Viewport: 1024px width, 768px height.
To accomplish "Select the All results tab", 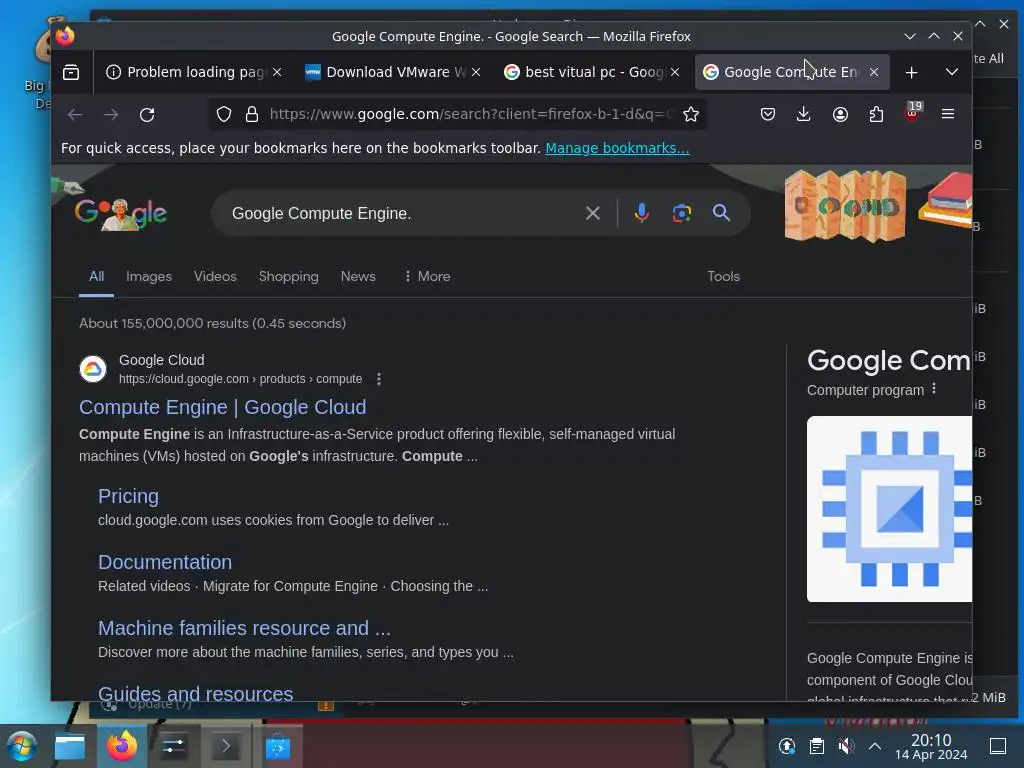I will click(97, 276).
